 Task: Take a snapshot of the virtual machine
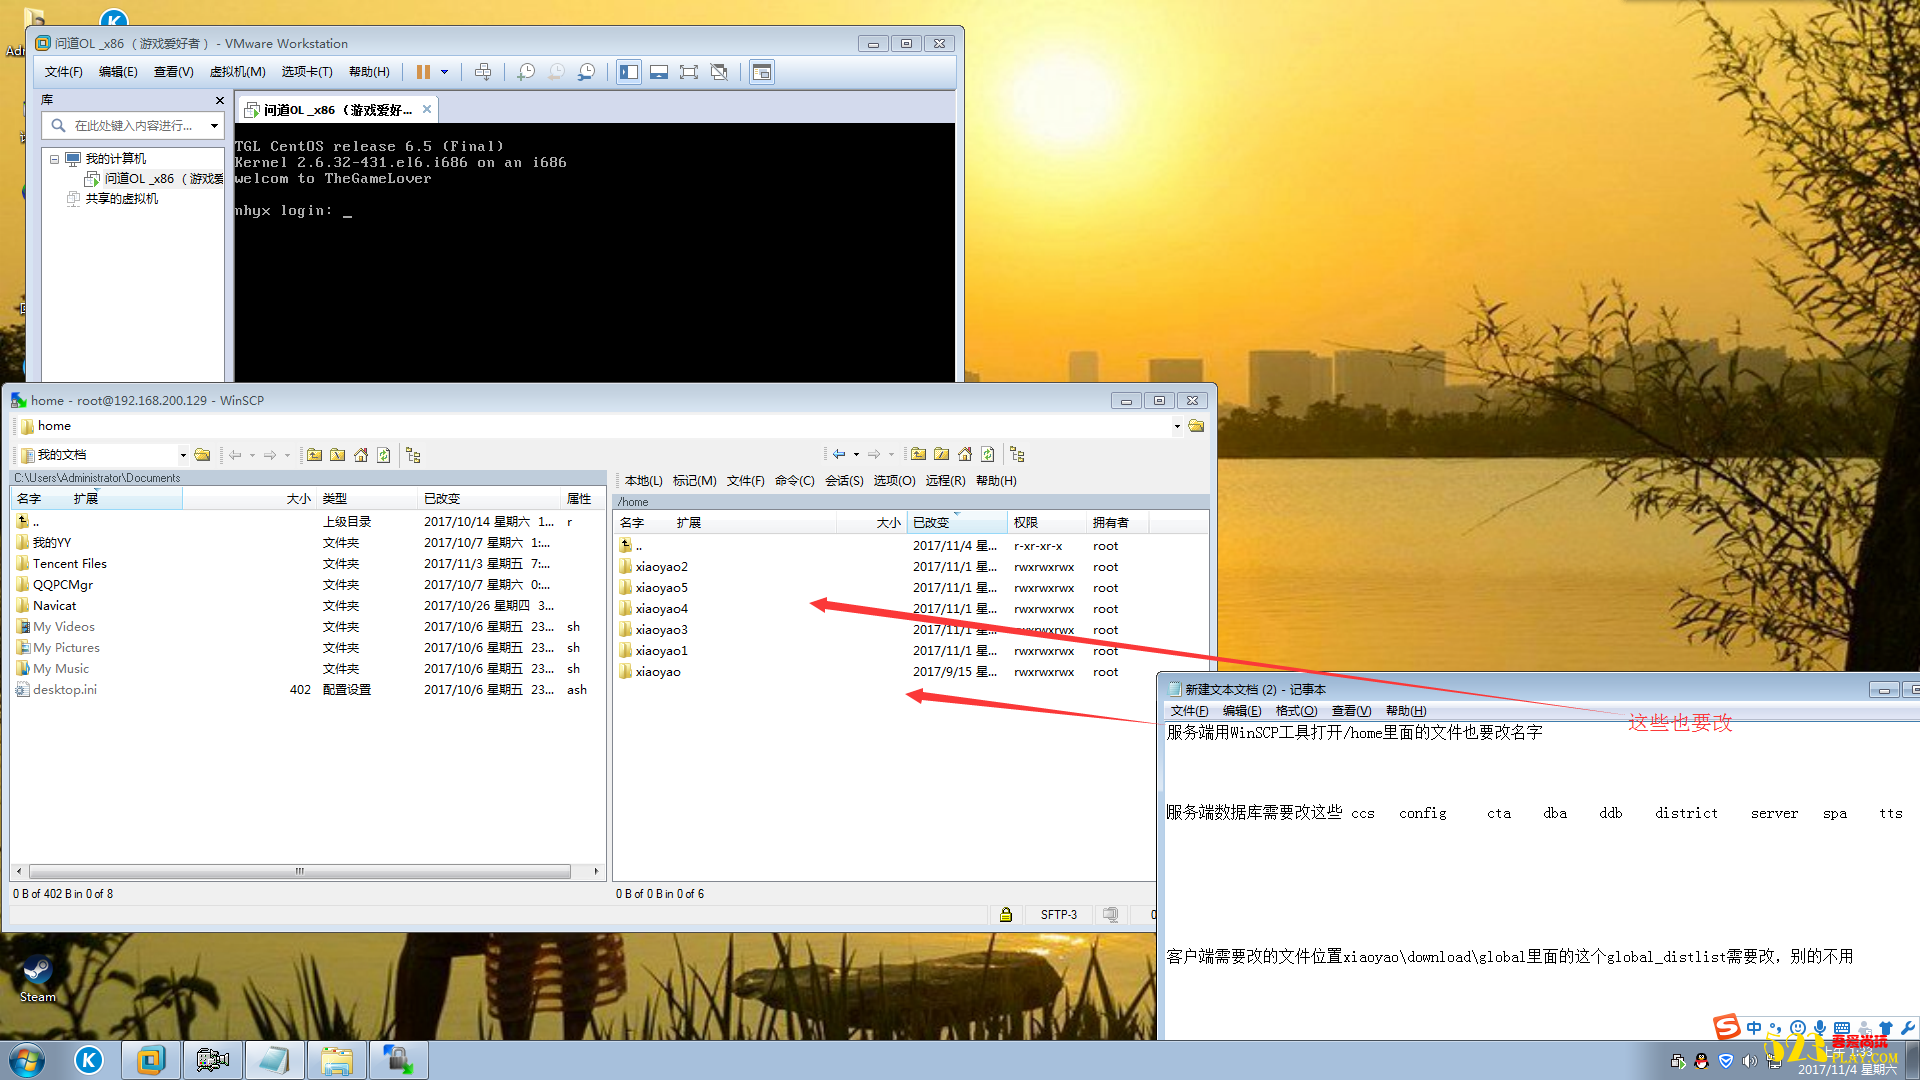click(526, 72)
